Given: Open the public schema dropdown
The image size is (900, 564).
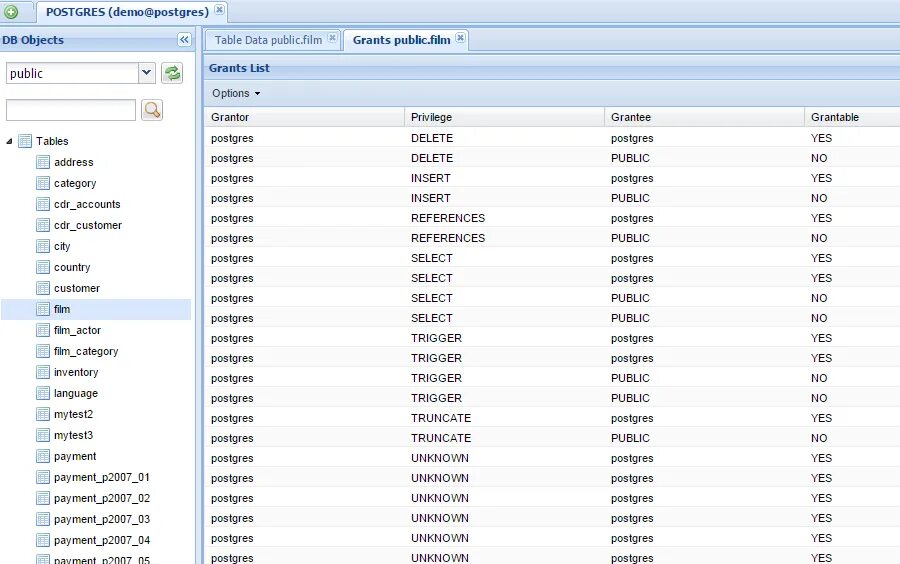Looking at the screenshot, I should (146, 73).
